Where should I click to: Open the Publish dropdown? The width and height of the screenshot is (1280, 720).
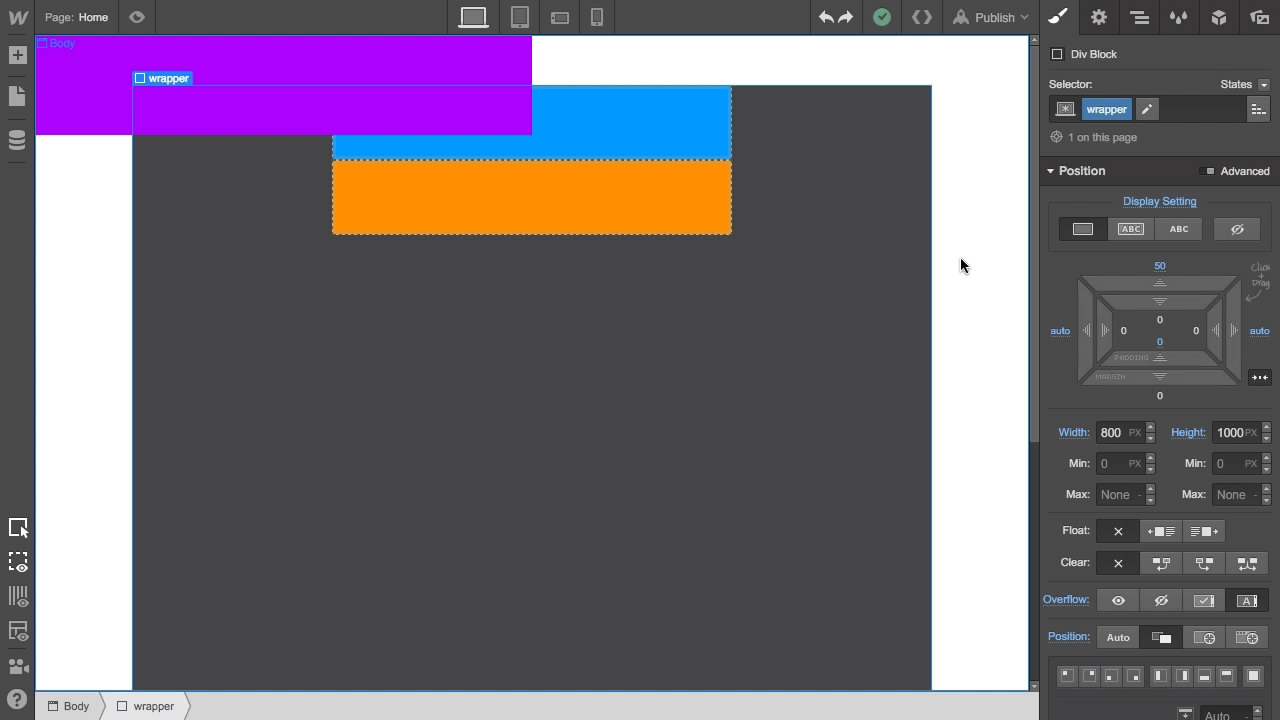pyautogui.click(x=990, y=17)
